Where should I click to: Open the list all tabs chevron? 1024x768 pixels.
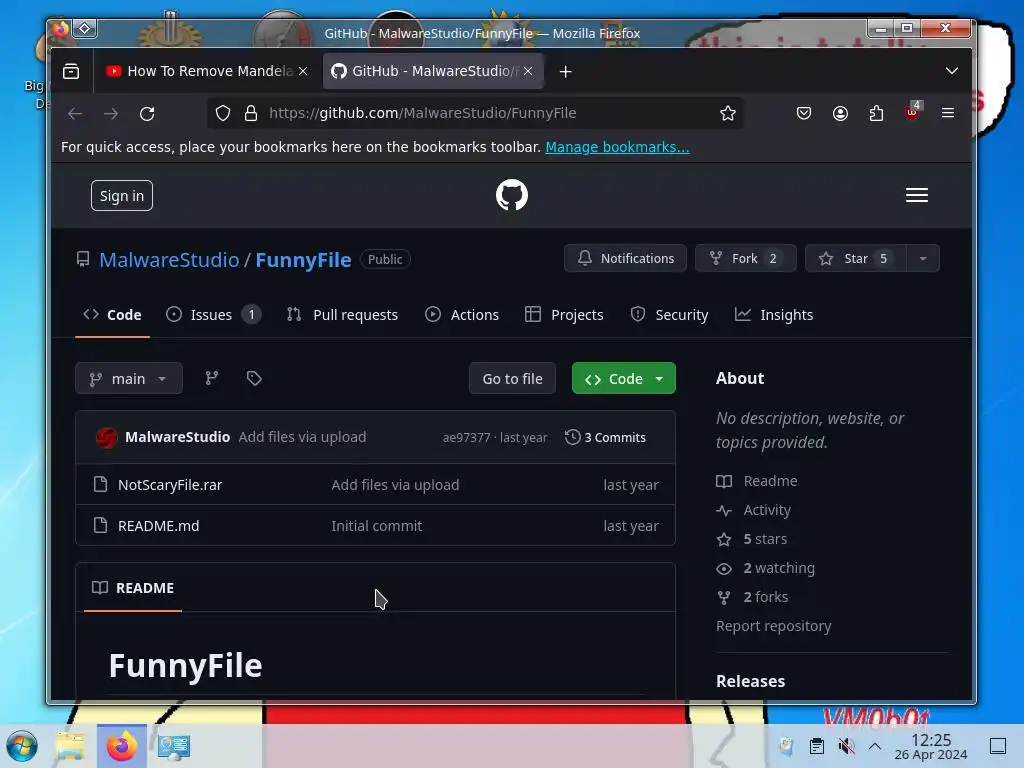952,71
